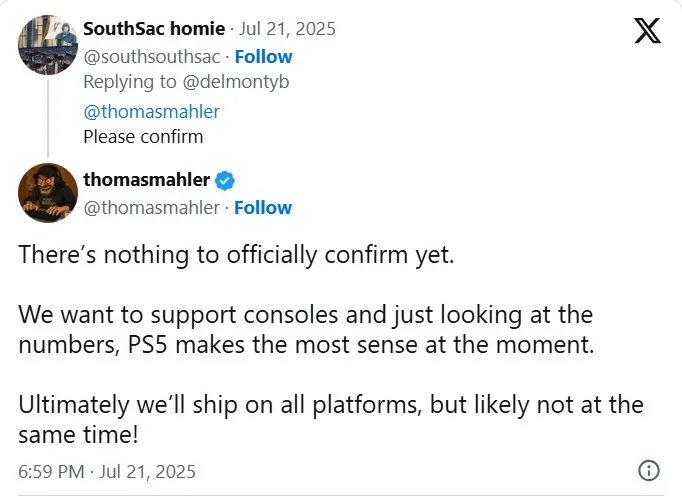The width and height of the screenshot is (682, 502).
Task: Open thomasmahler's profile avatar
Action: pyautogui.click(x=47, y=193)
